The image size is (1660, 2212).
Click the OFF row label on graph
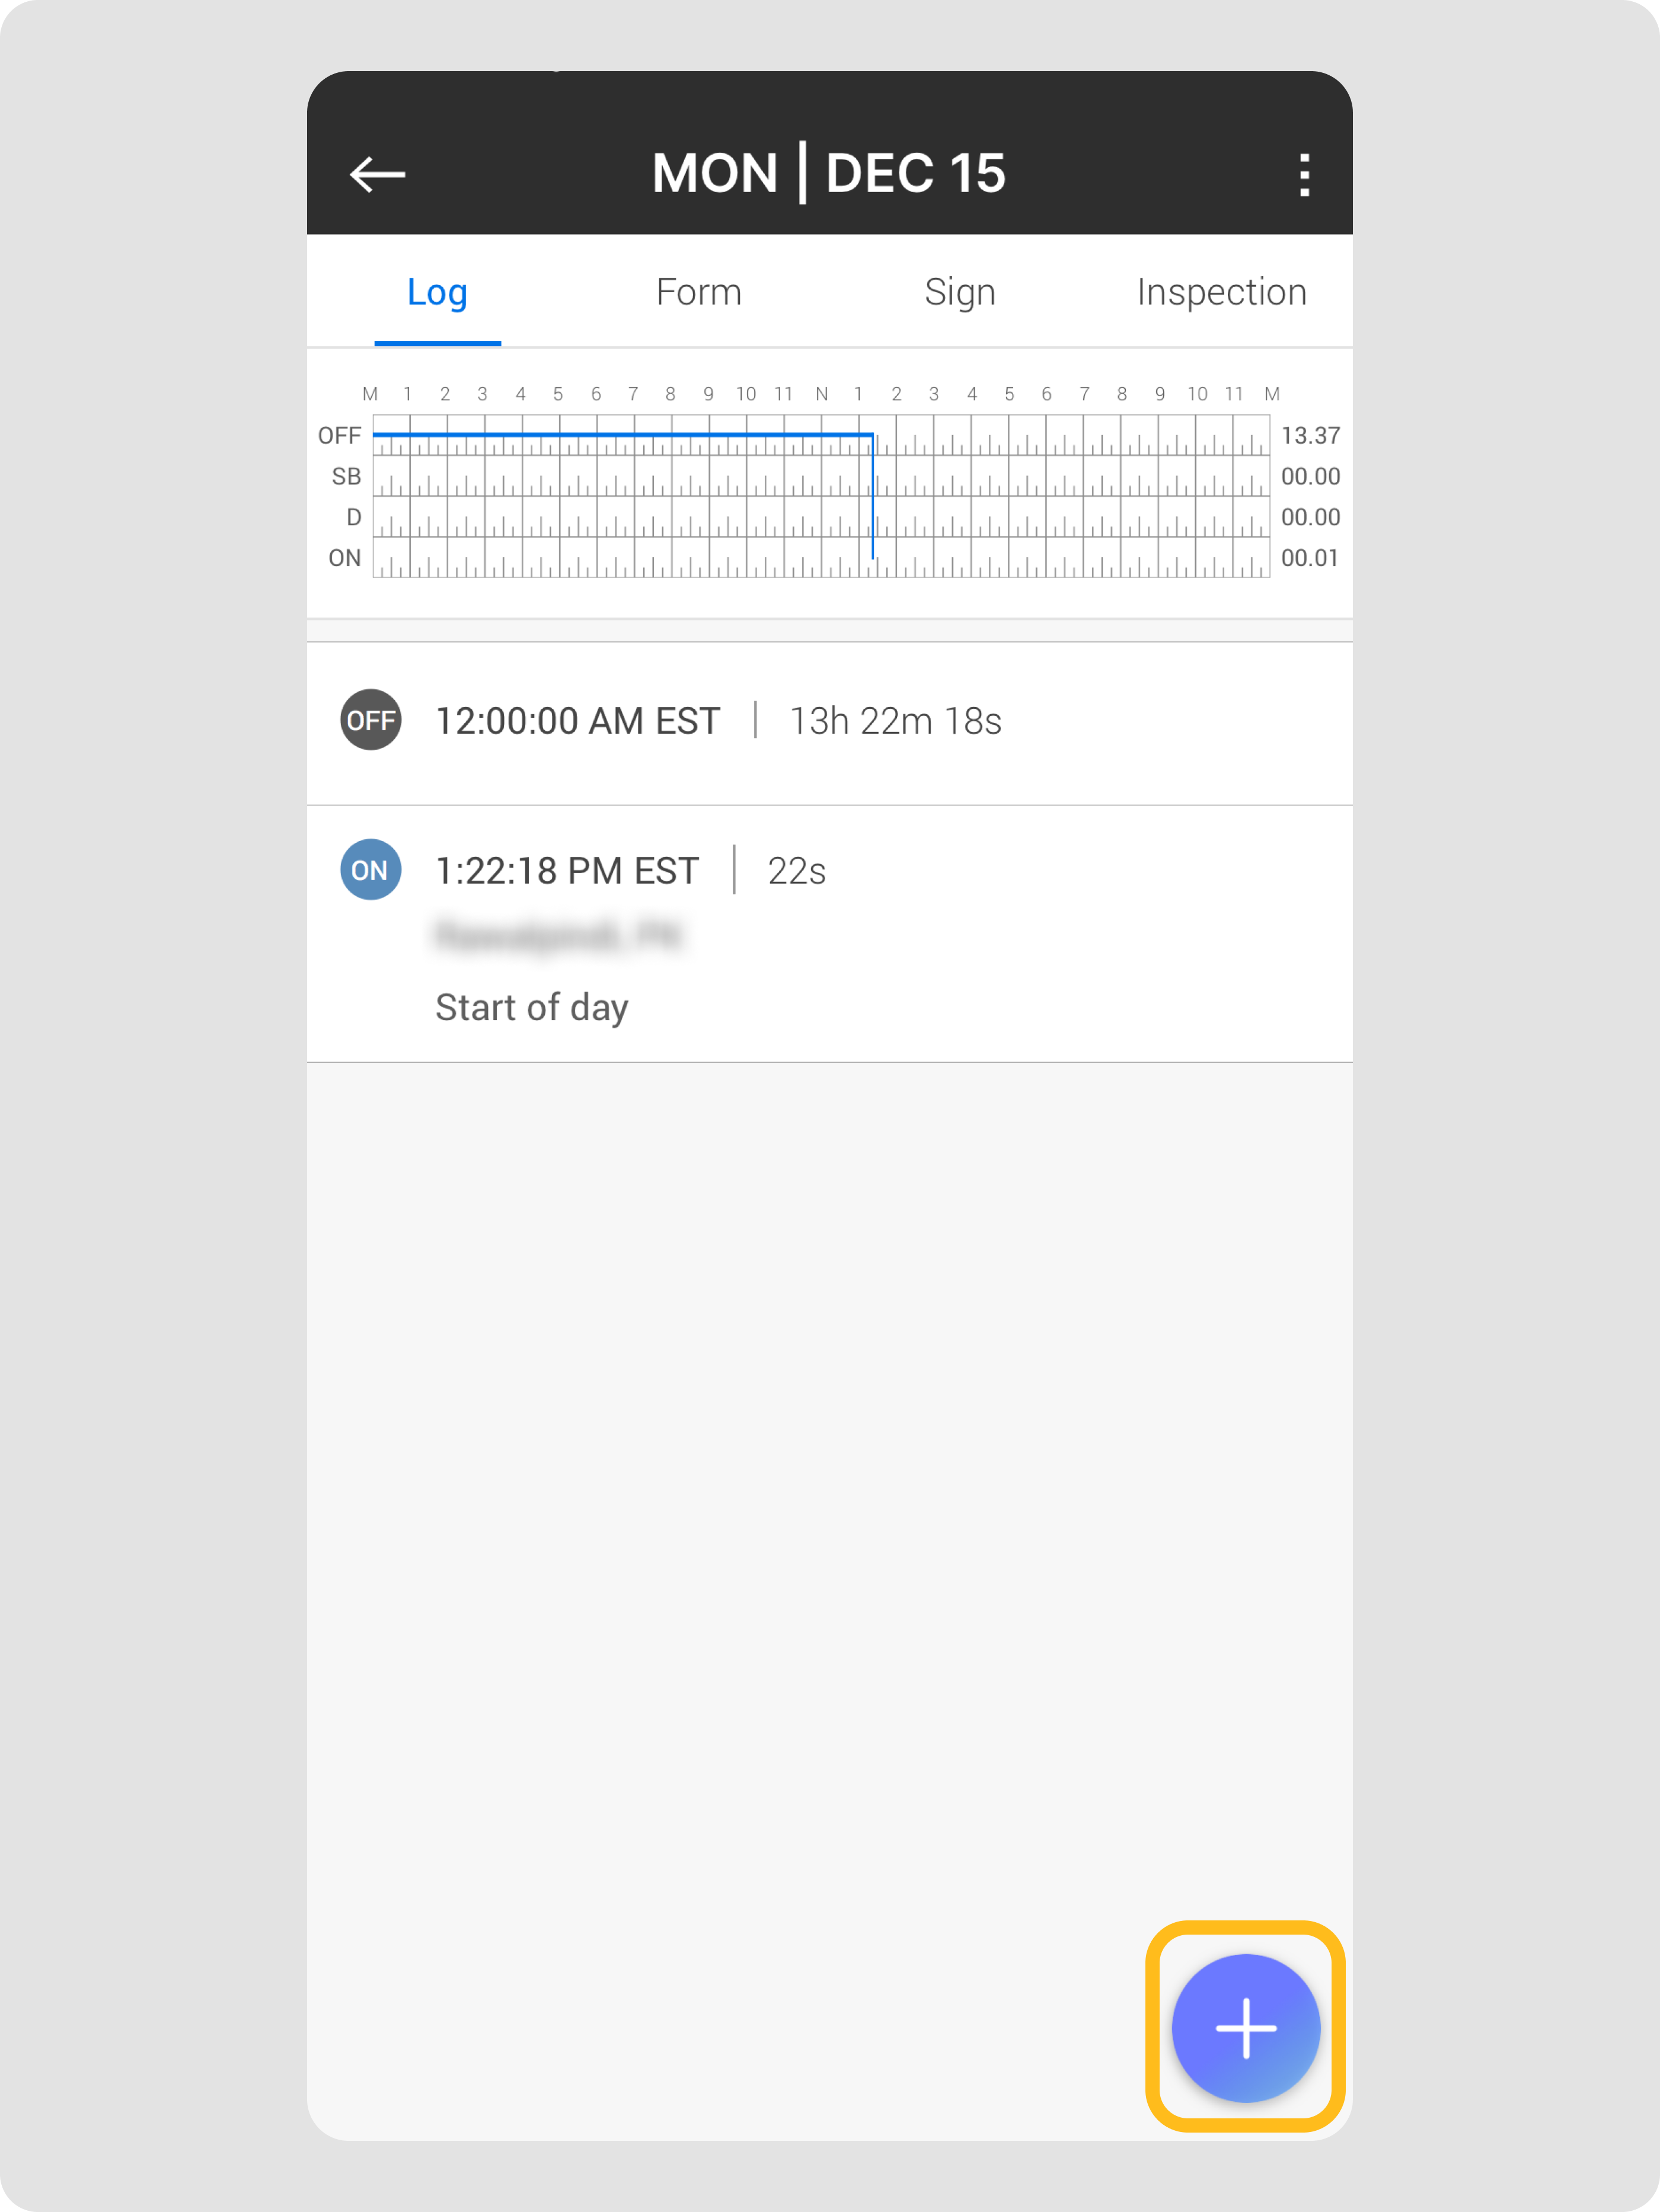[340, 436]
